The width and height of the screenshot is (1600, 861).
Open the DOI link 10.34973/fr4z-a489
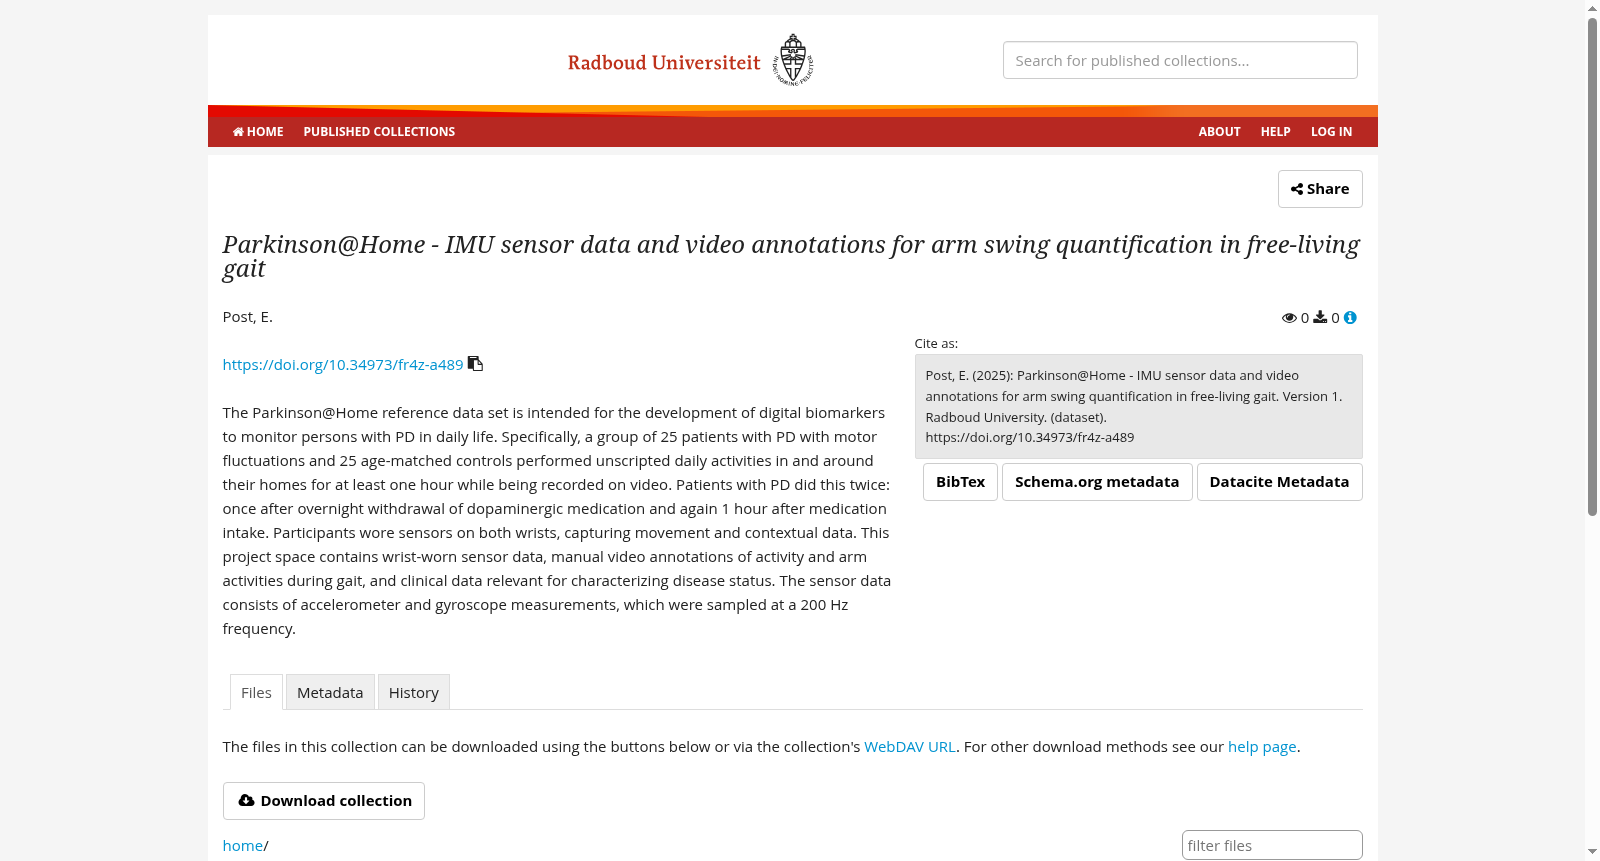[x=343, y=365]
